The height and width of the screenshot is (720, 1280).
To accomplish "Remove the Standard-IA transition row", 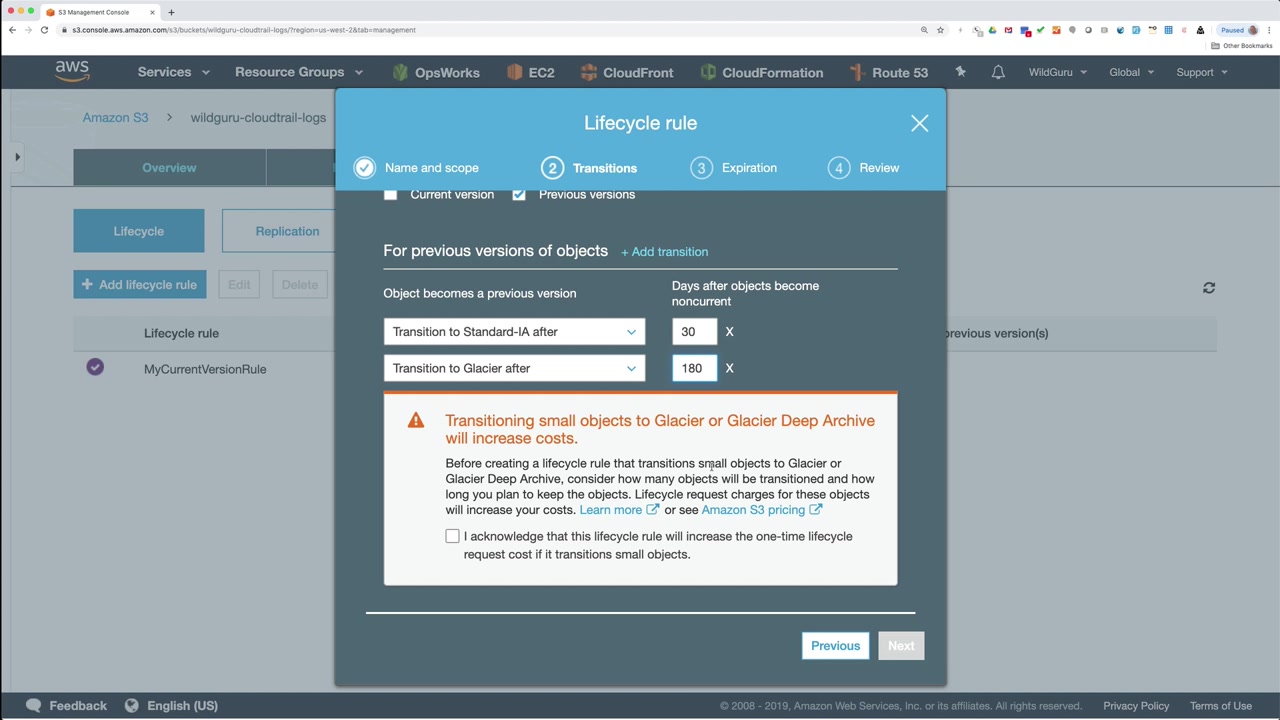I will (x=729, y=332).
